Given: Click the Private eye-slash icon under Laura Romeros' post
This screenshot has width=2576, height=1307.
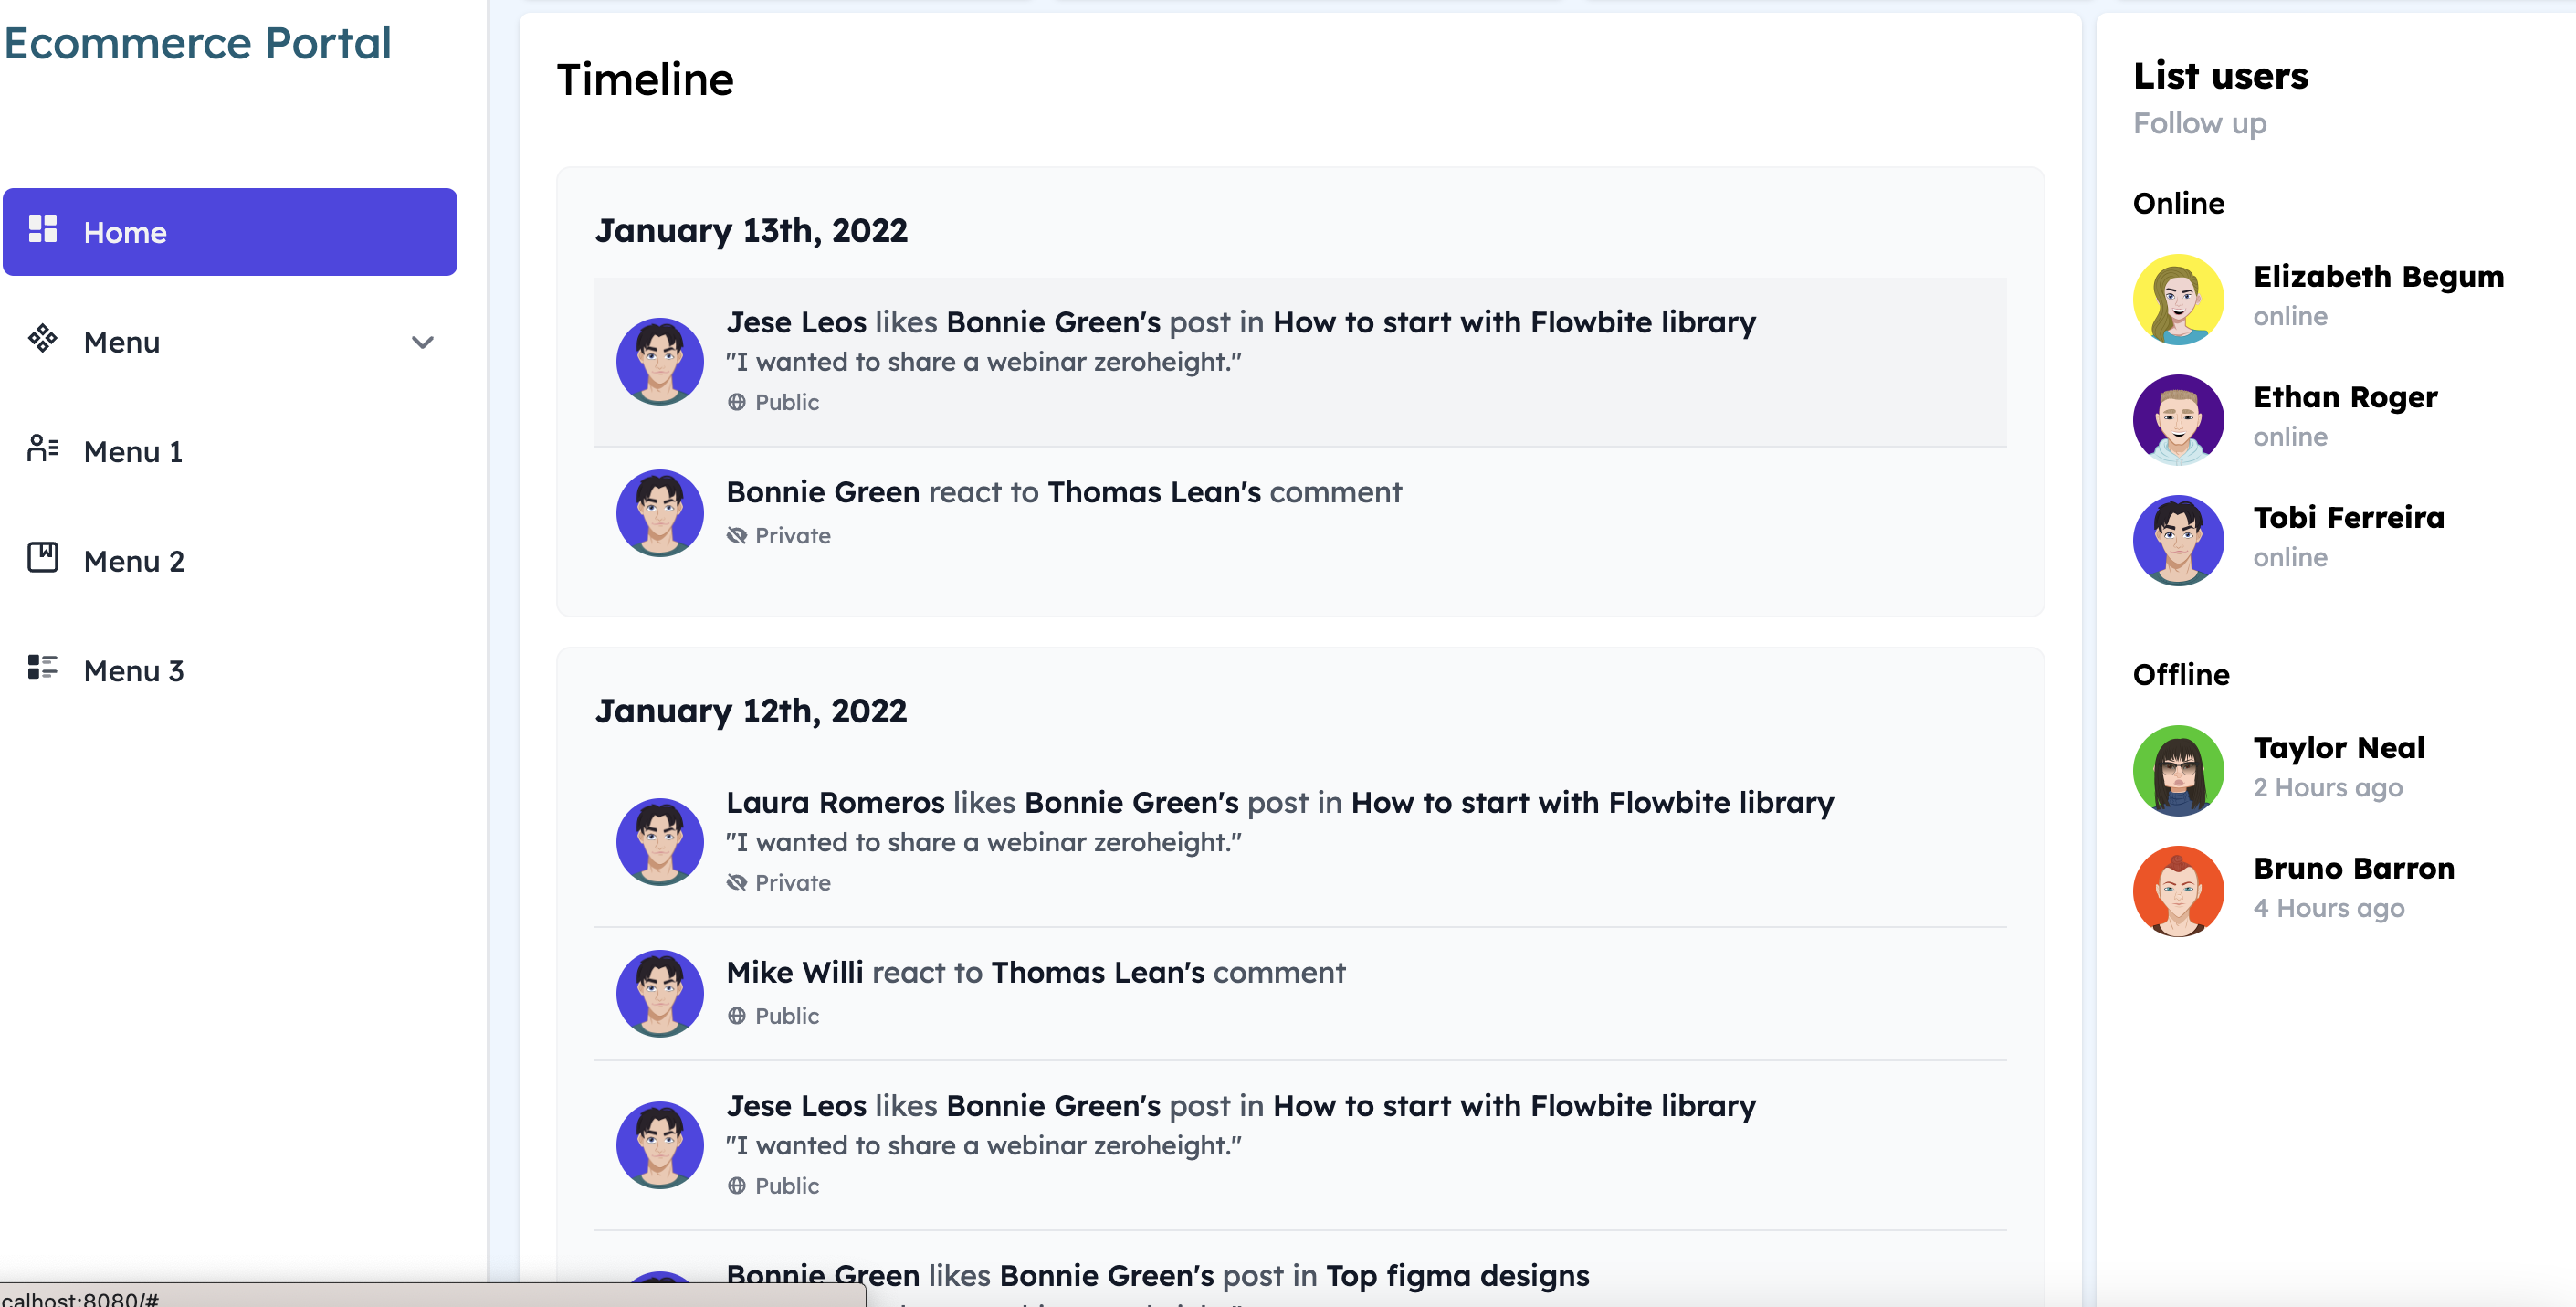Looking at the screenshot, I should pos(737,882).
